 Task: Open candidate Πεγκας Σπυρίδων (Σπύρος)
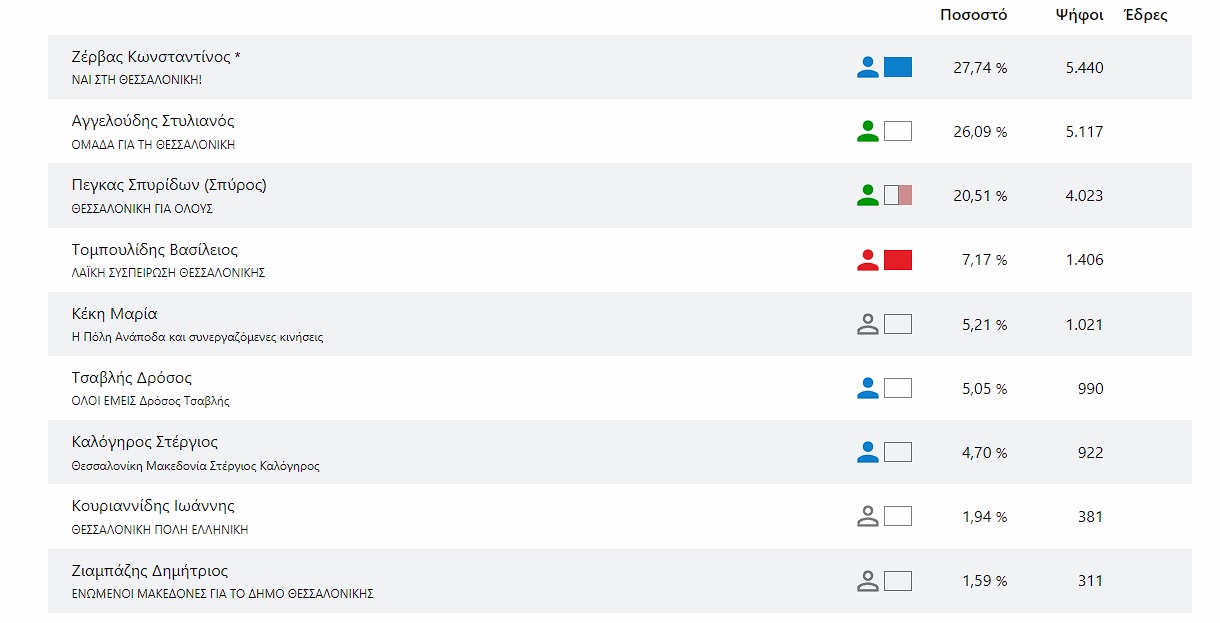tap(169, 185)
